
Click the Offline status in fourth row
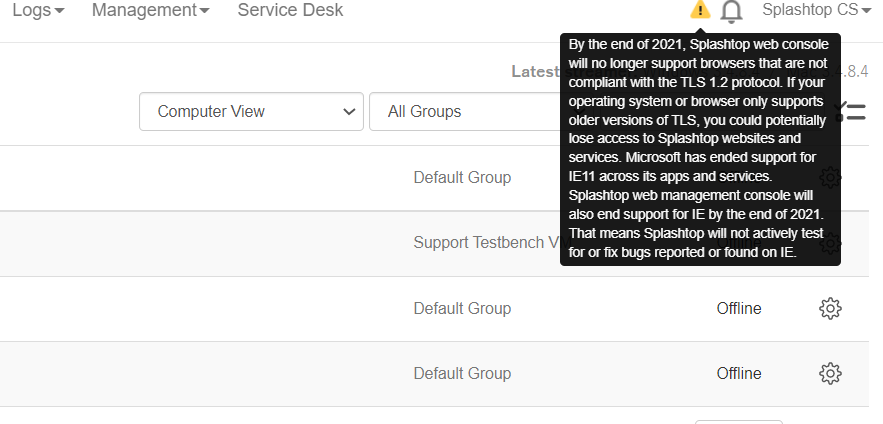coord(739,373)
